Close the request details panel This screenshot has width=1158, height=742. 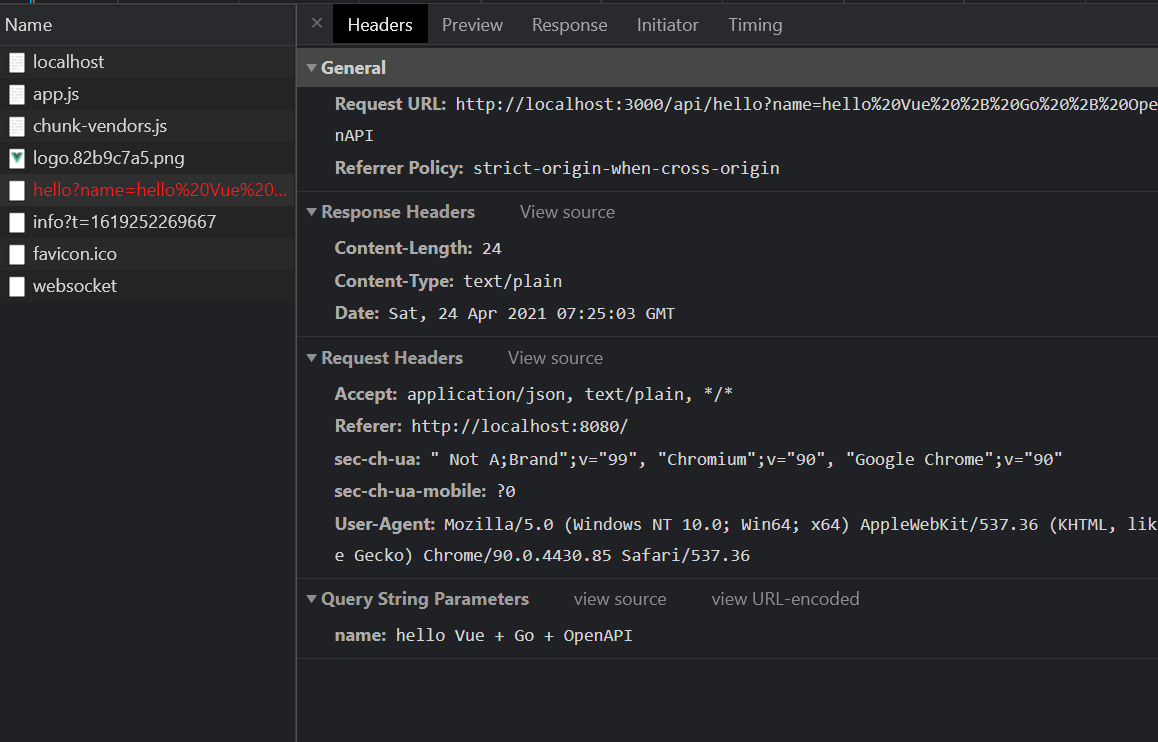point(317,24)
